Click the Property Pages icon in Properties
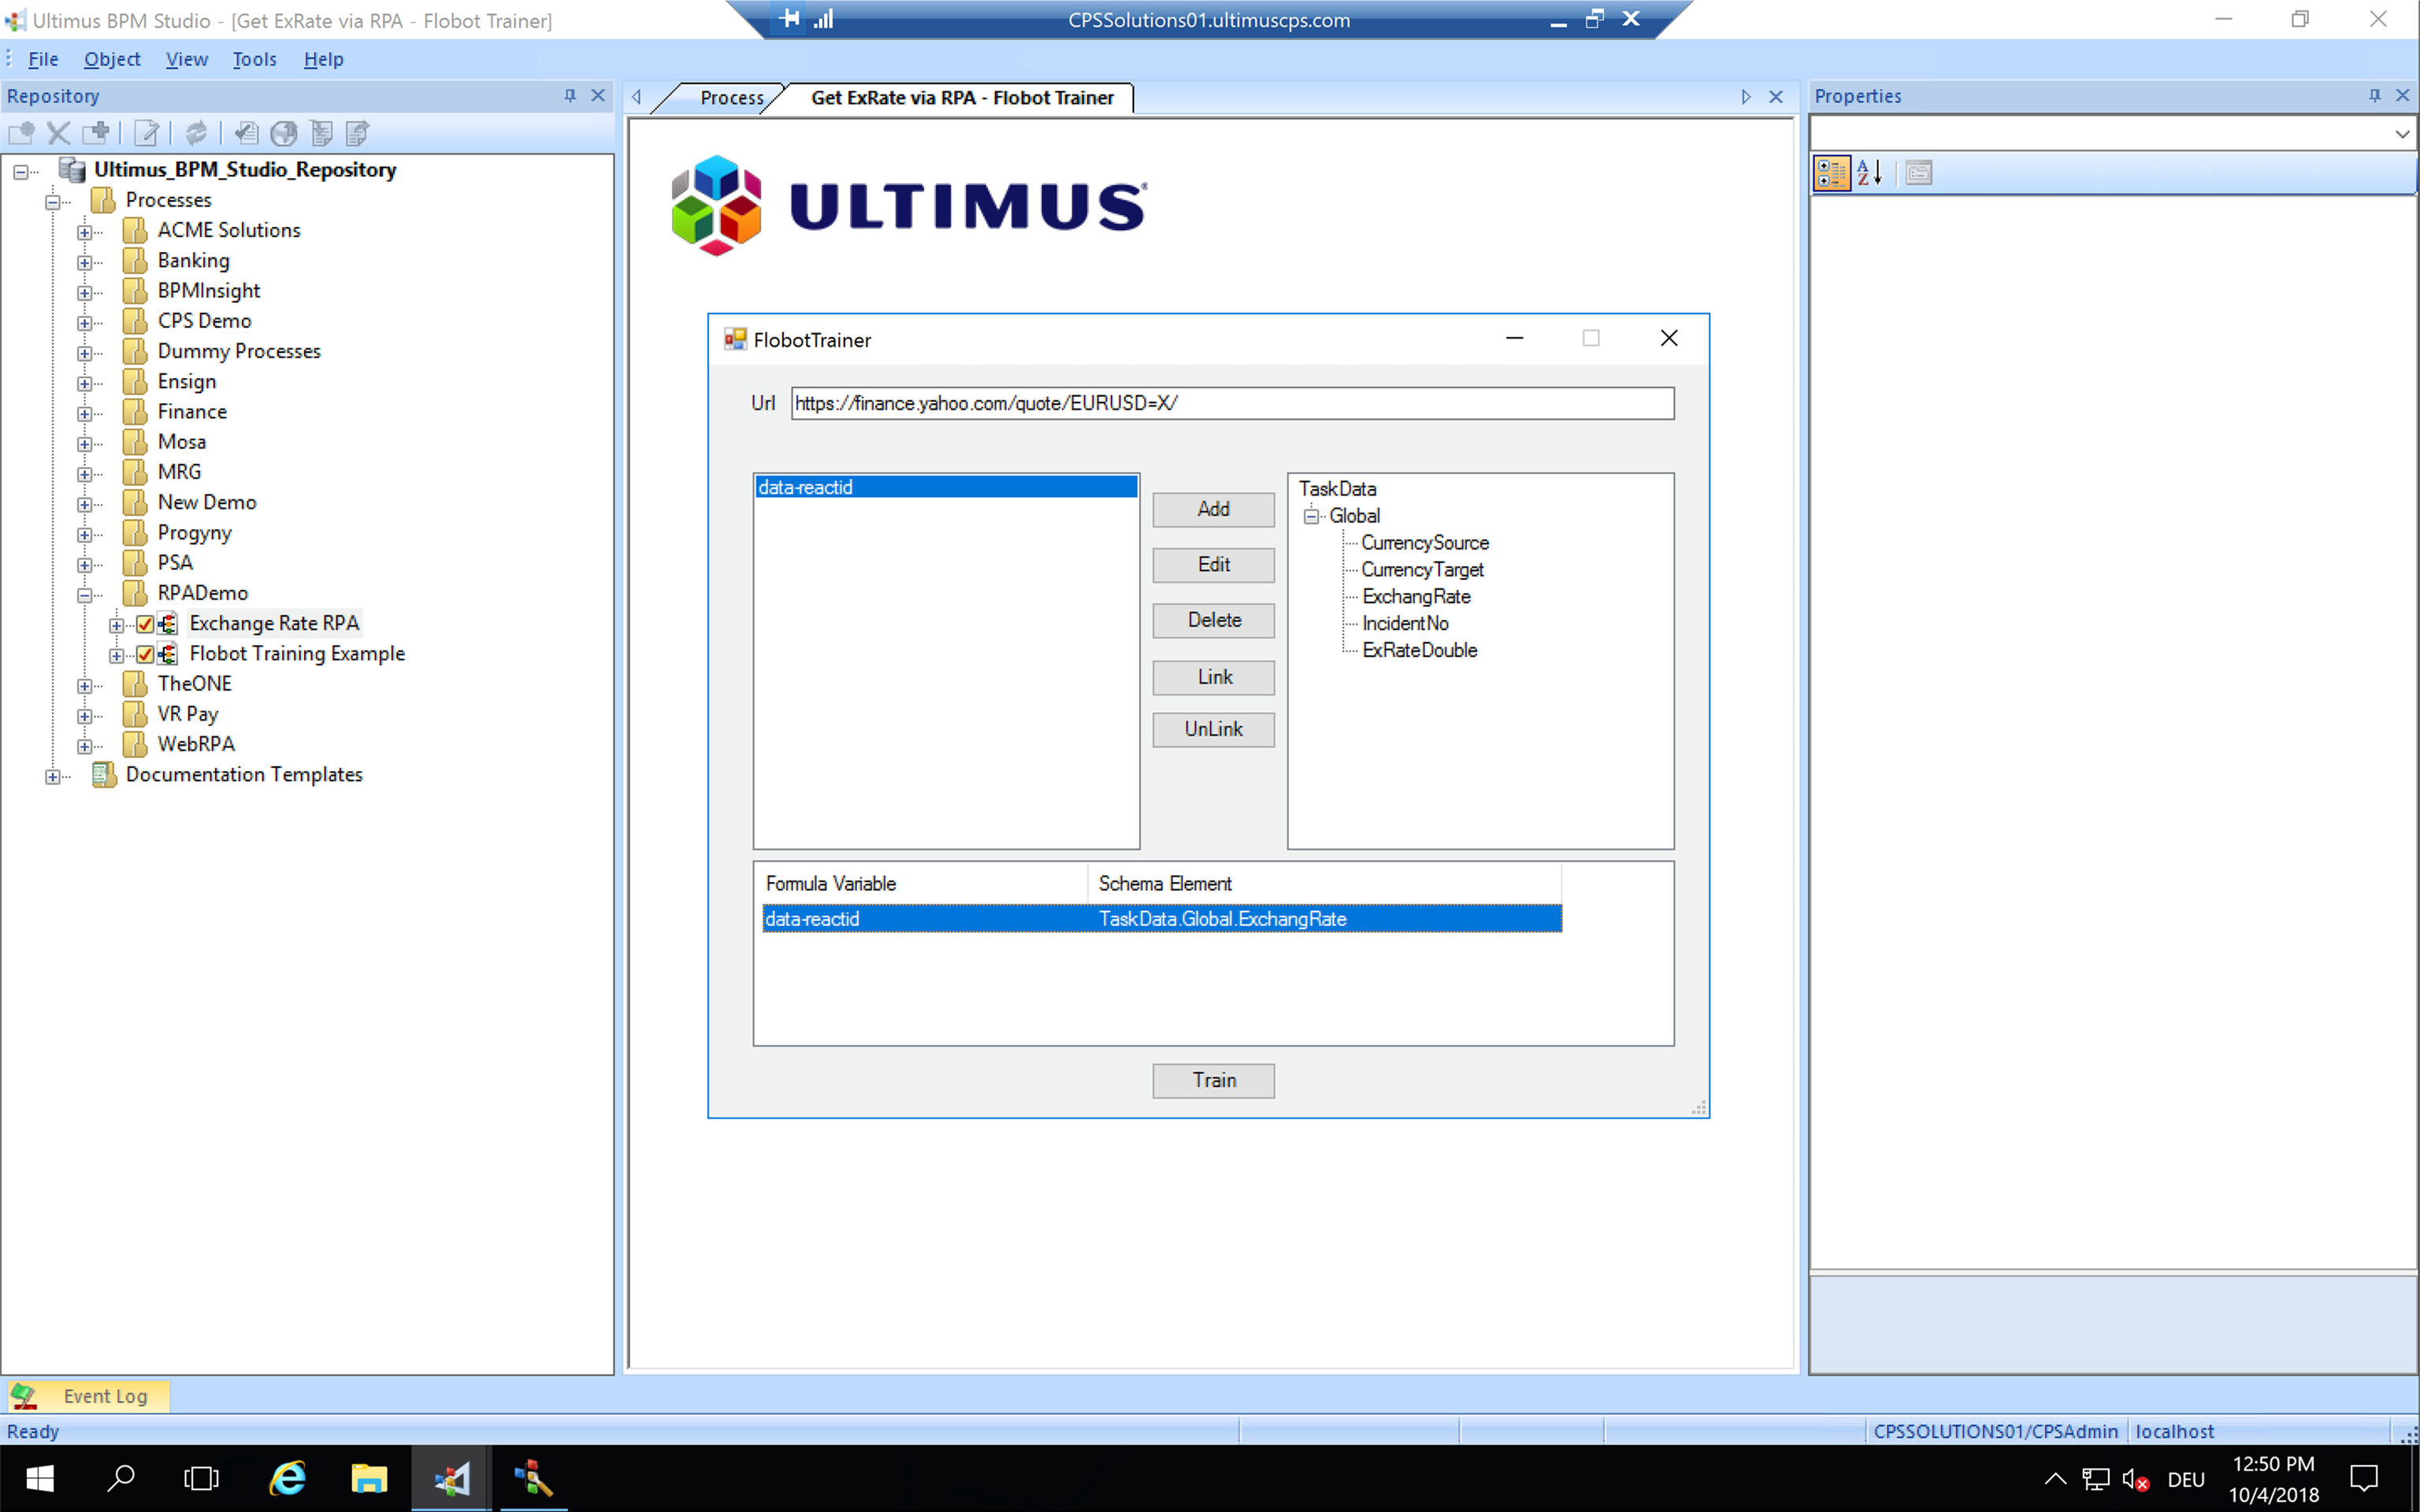2420x1512 pixels. [x=1918, y=173]
